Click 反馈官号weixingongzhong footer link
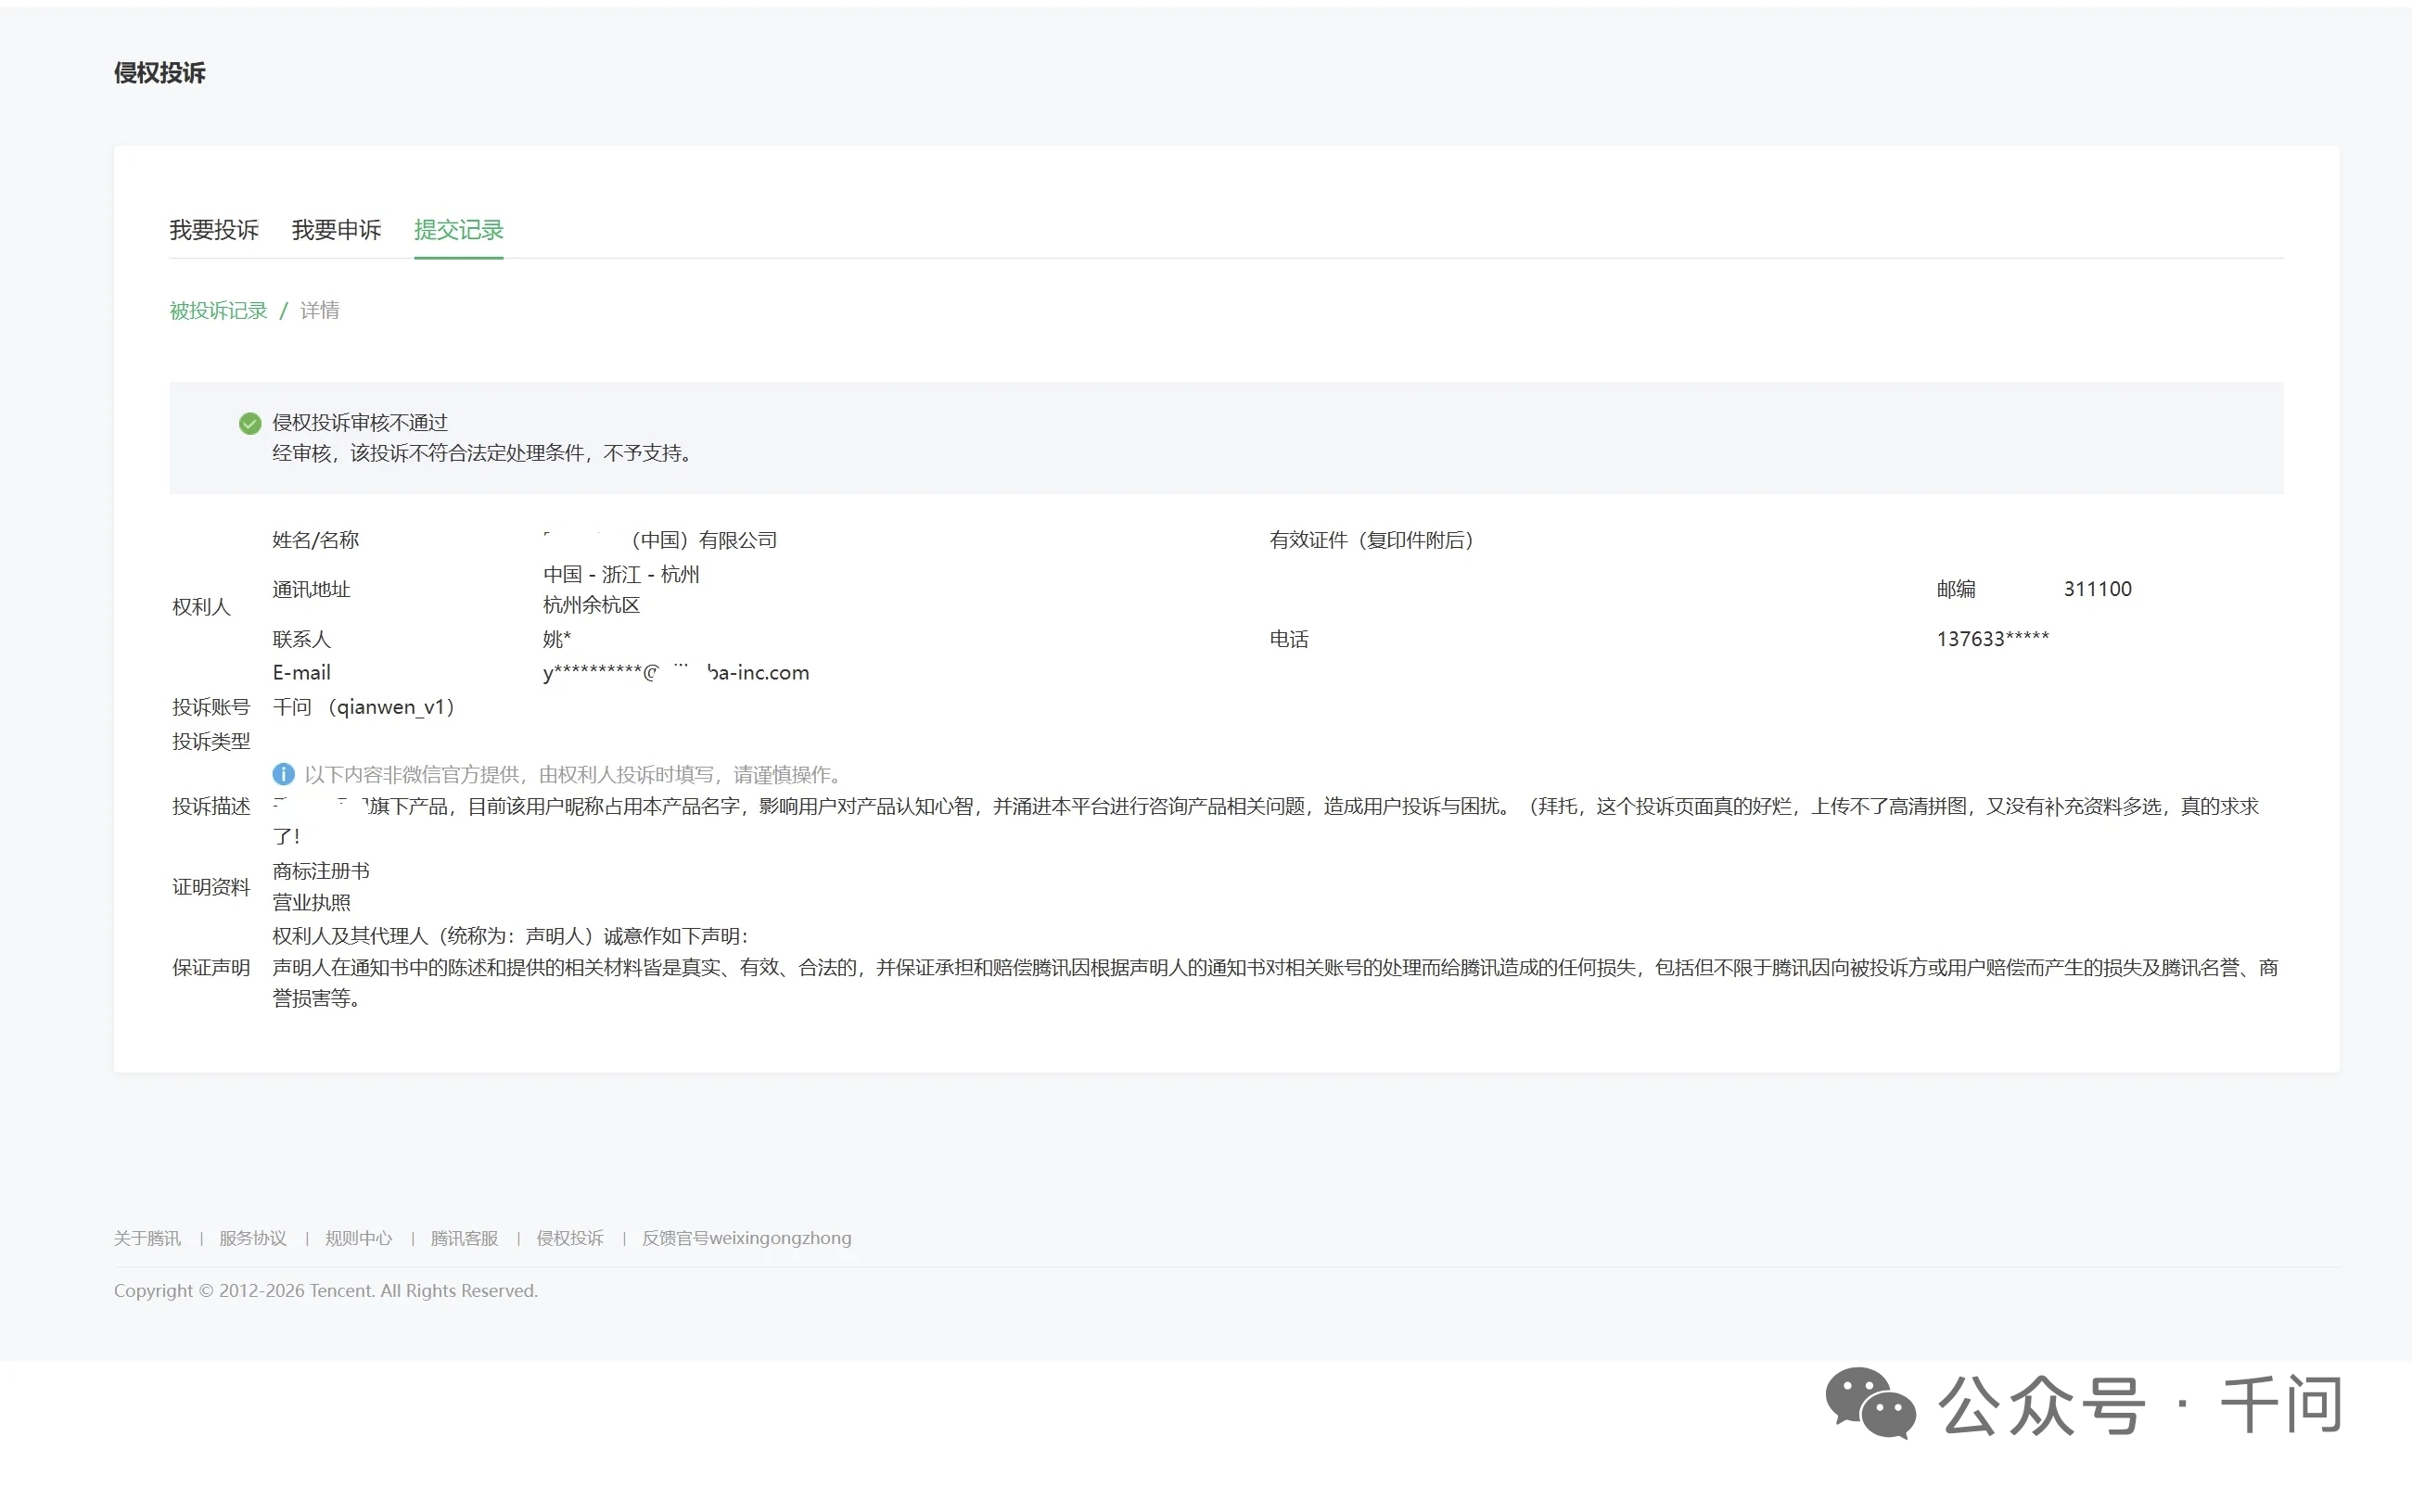The width and height of the screenshot is (2412, 1512). click(746, 1238)
